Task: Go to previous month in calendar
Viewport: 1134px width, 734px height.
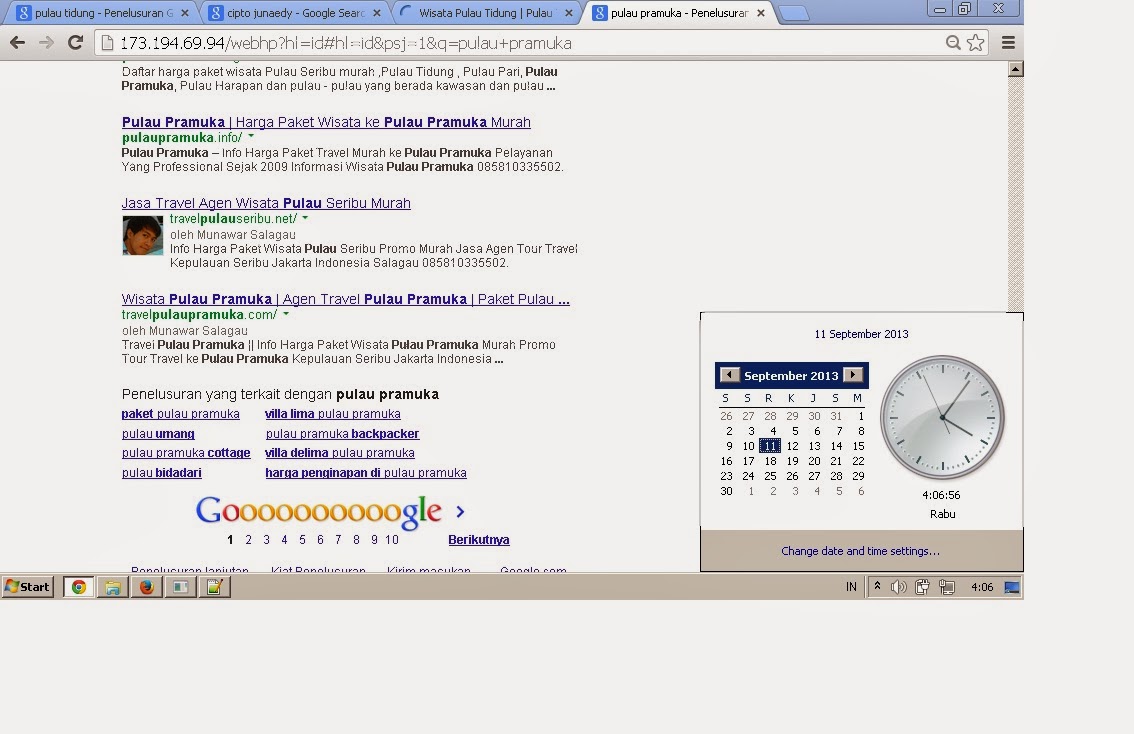Action: pos(730,375)
